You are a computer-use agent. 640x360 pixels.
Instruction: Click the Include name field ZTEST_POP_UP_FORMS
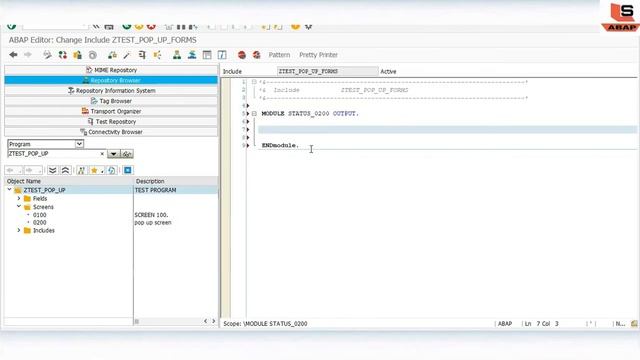(327, 71)
